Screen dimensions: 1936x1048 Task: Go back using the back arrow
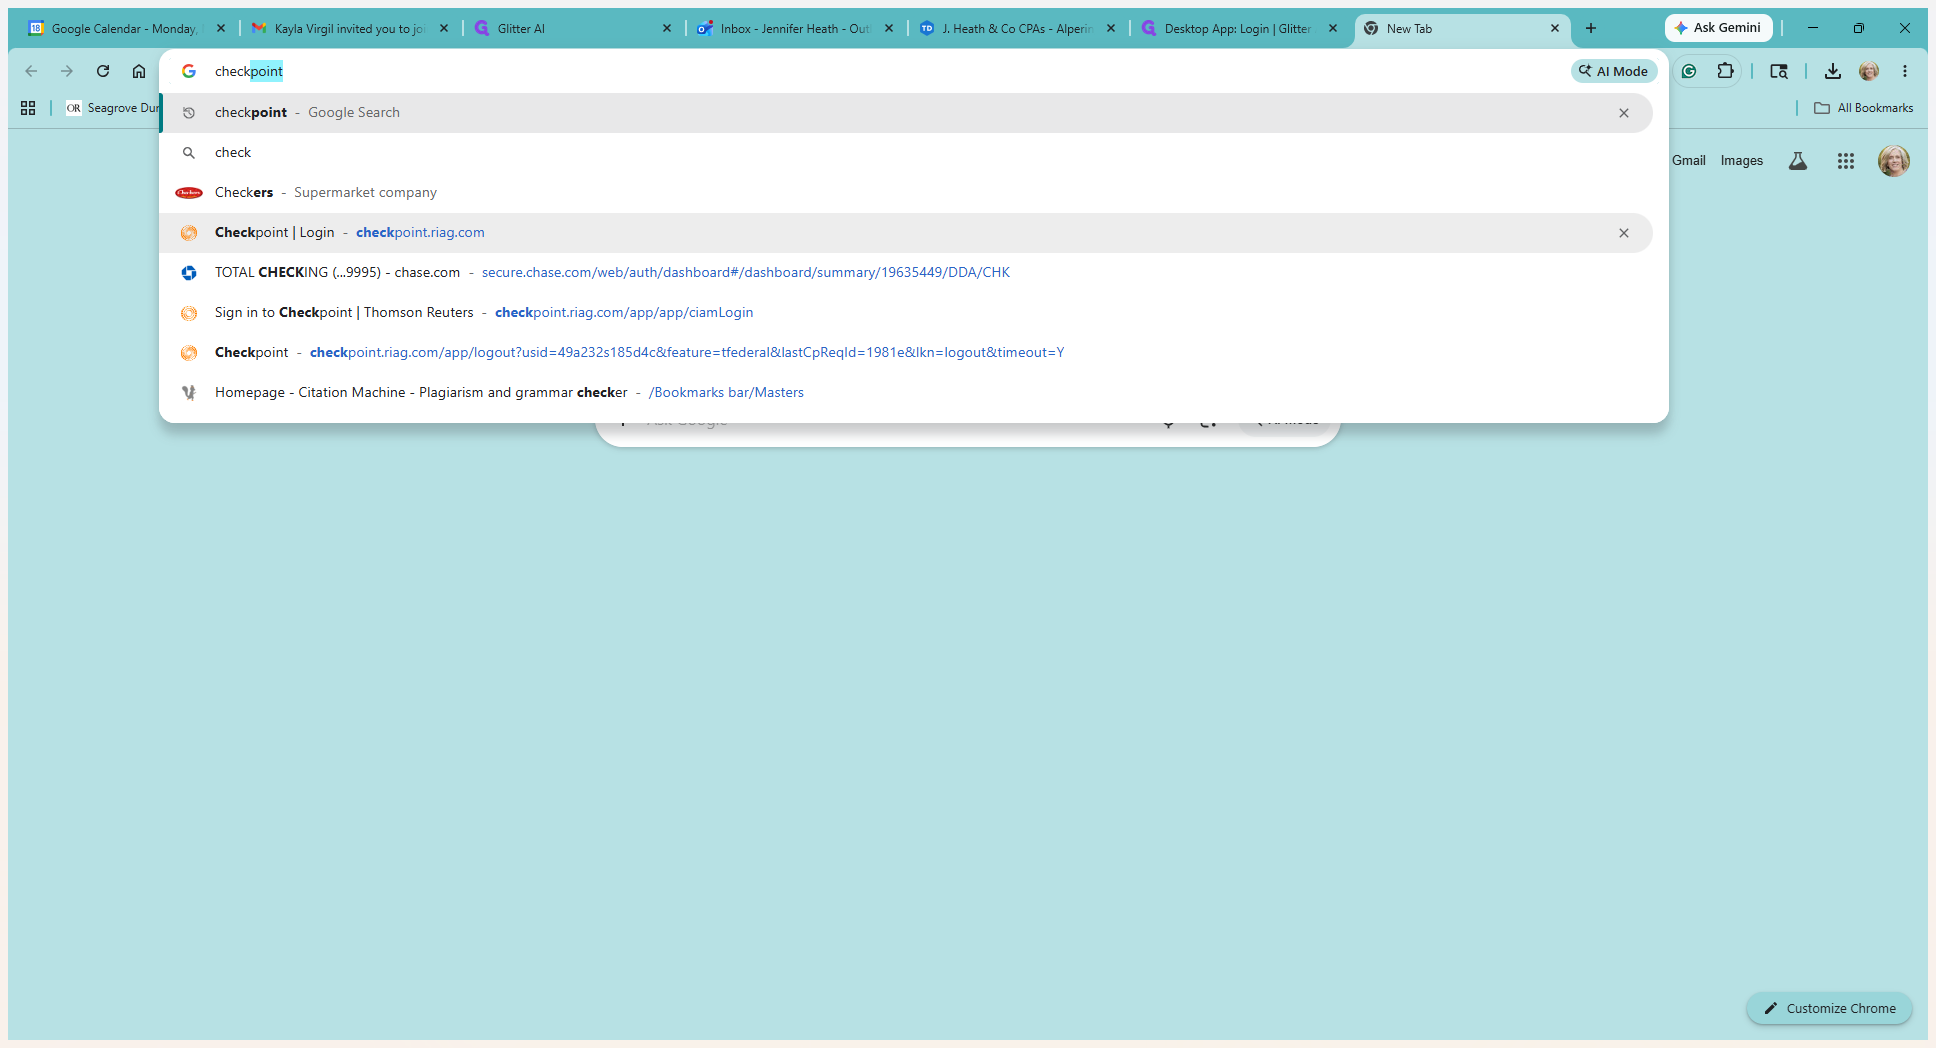(31, 71)
